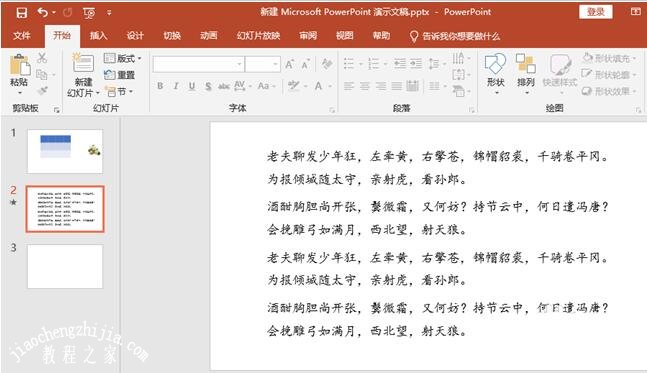Click the Align Text icon
Screen dimensions: 647x373
[x=459, y=75]
